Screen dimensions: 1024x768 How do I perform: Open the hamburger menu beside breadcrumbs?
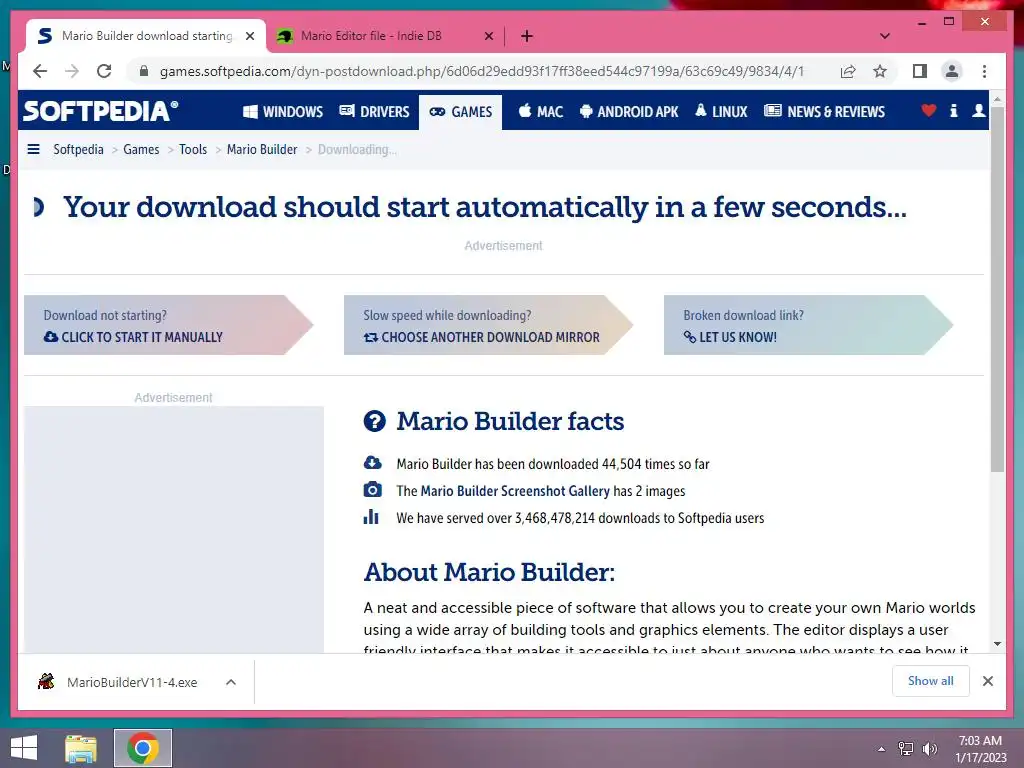[33, 150]
